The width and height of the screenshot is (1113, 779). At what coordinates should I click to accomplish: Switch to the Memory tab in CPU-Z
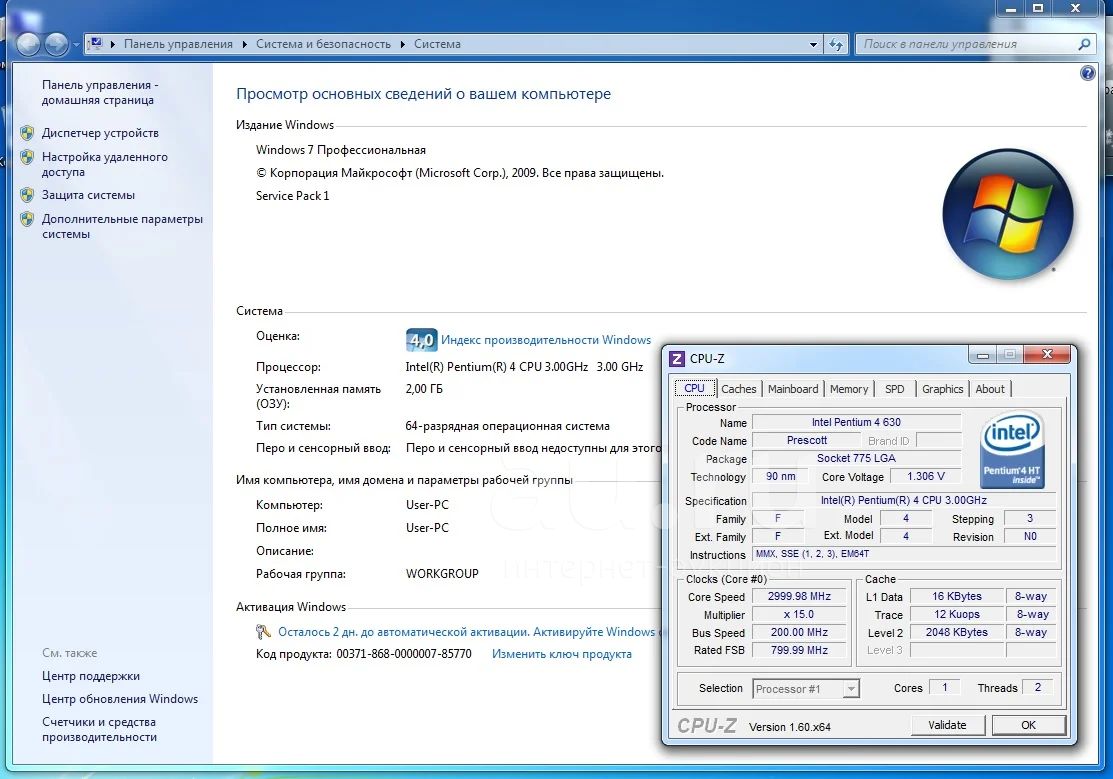849,389
